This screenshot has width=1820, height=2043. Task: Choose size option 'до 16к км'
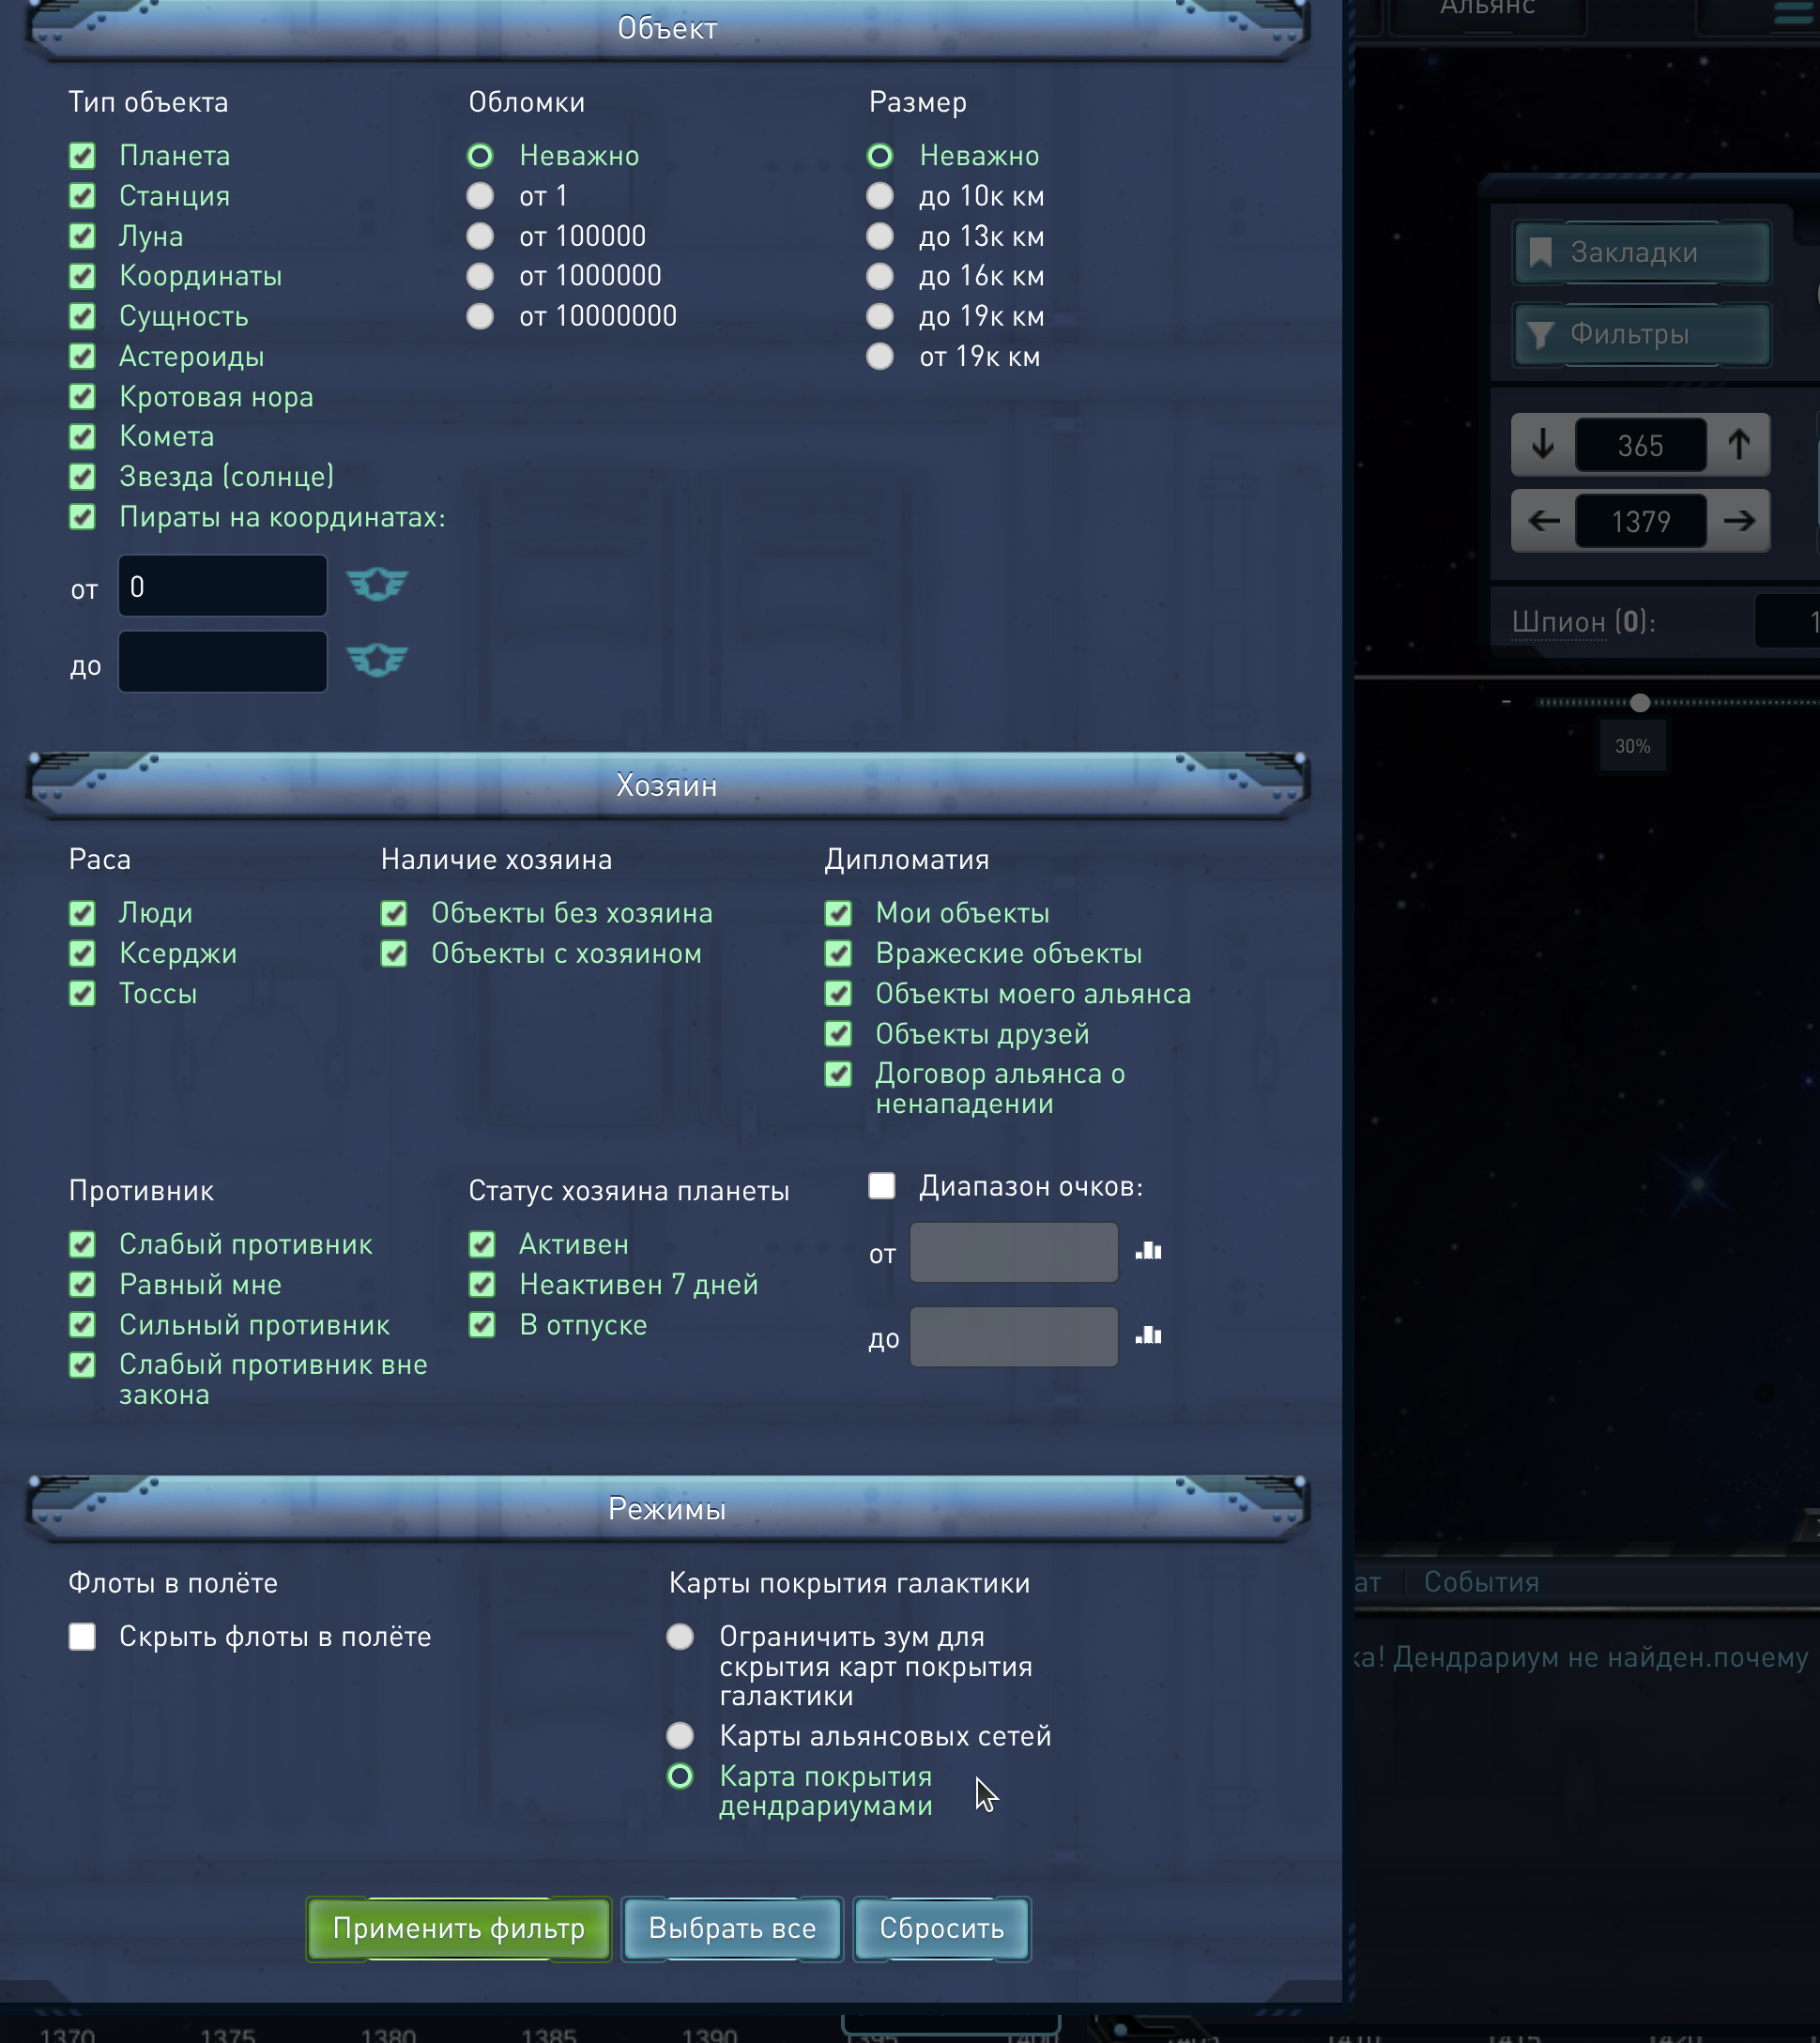(x=880, y=276)
